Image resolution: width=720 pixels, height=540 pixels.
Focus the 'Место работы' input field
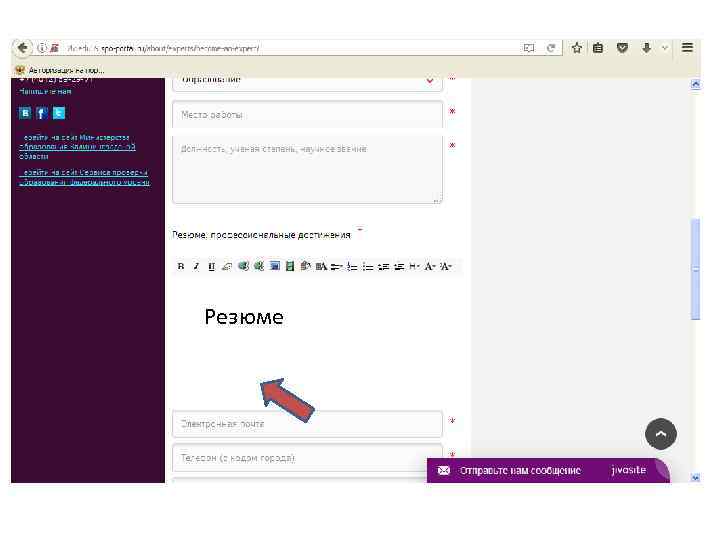pyautogui.click(x=307, y=114)
